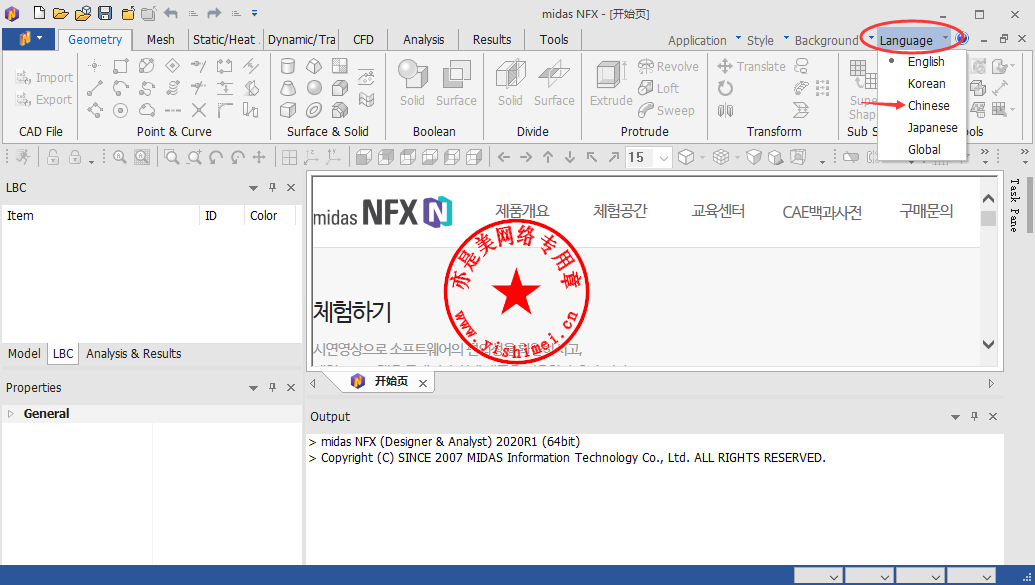Choose the Box solid tool
The image size is (1035, 585).
pos(288,110)
